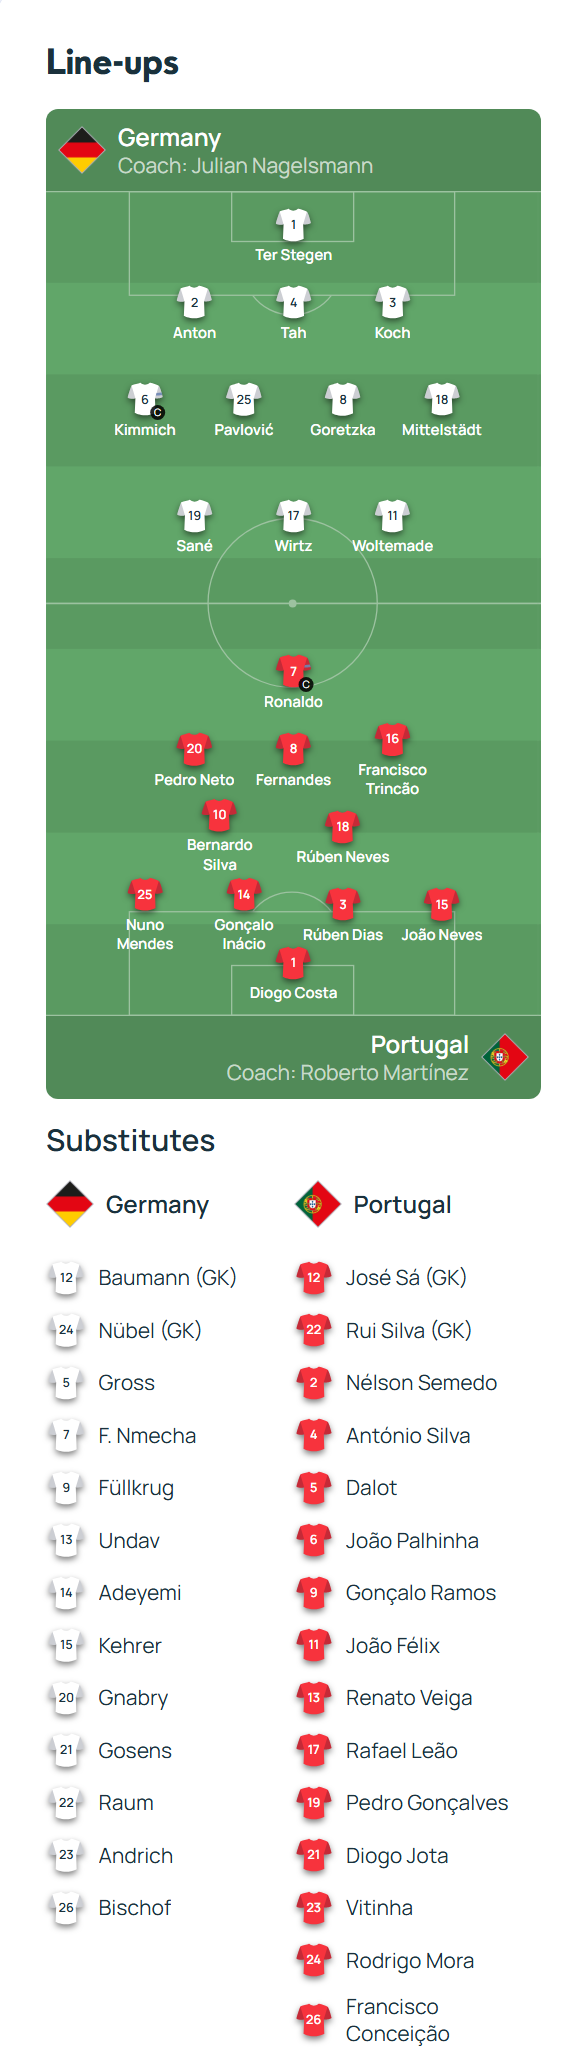Click Ter Stegen's number 1 goalkeeper shirt
The width and height of the screenshot is (570, 2068).
point(293,225)
